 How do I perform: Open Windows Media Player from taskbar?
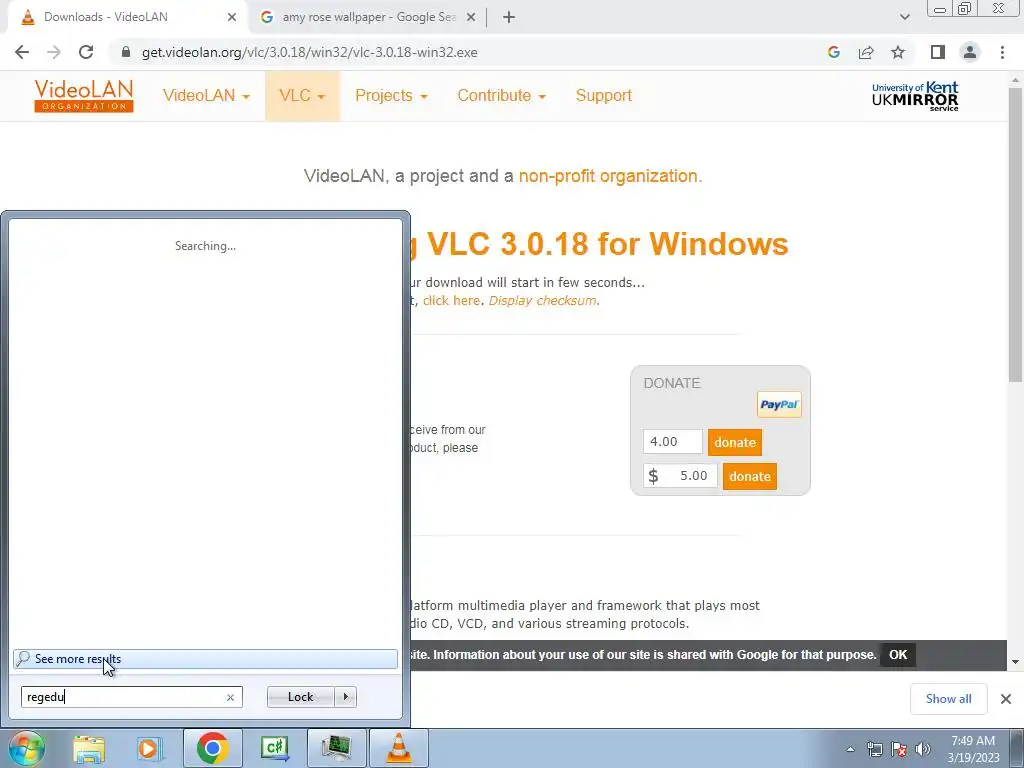pos(149,748)
